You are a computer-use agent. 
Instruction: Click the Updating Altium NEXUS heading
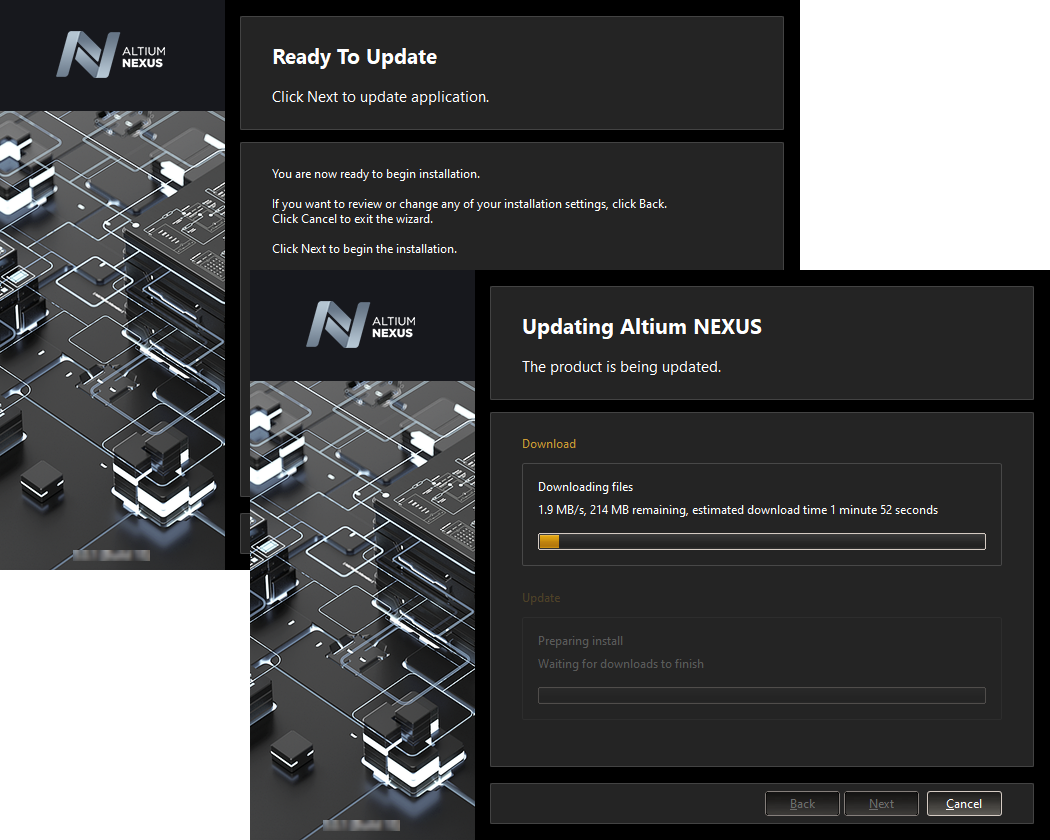pos(641,327)
